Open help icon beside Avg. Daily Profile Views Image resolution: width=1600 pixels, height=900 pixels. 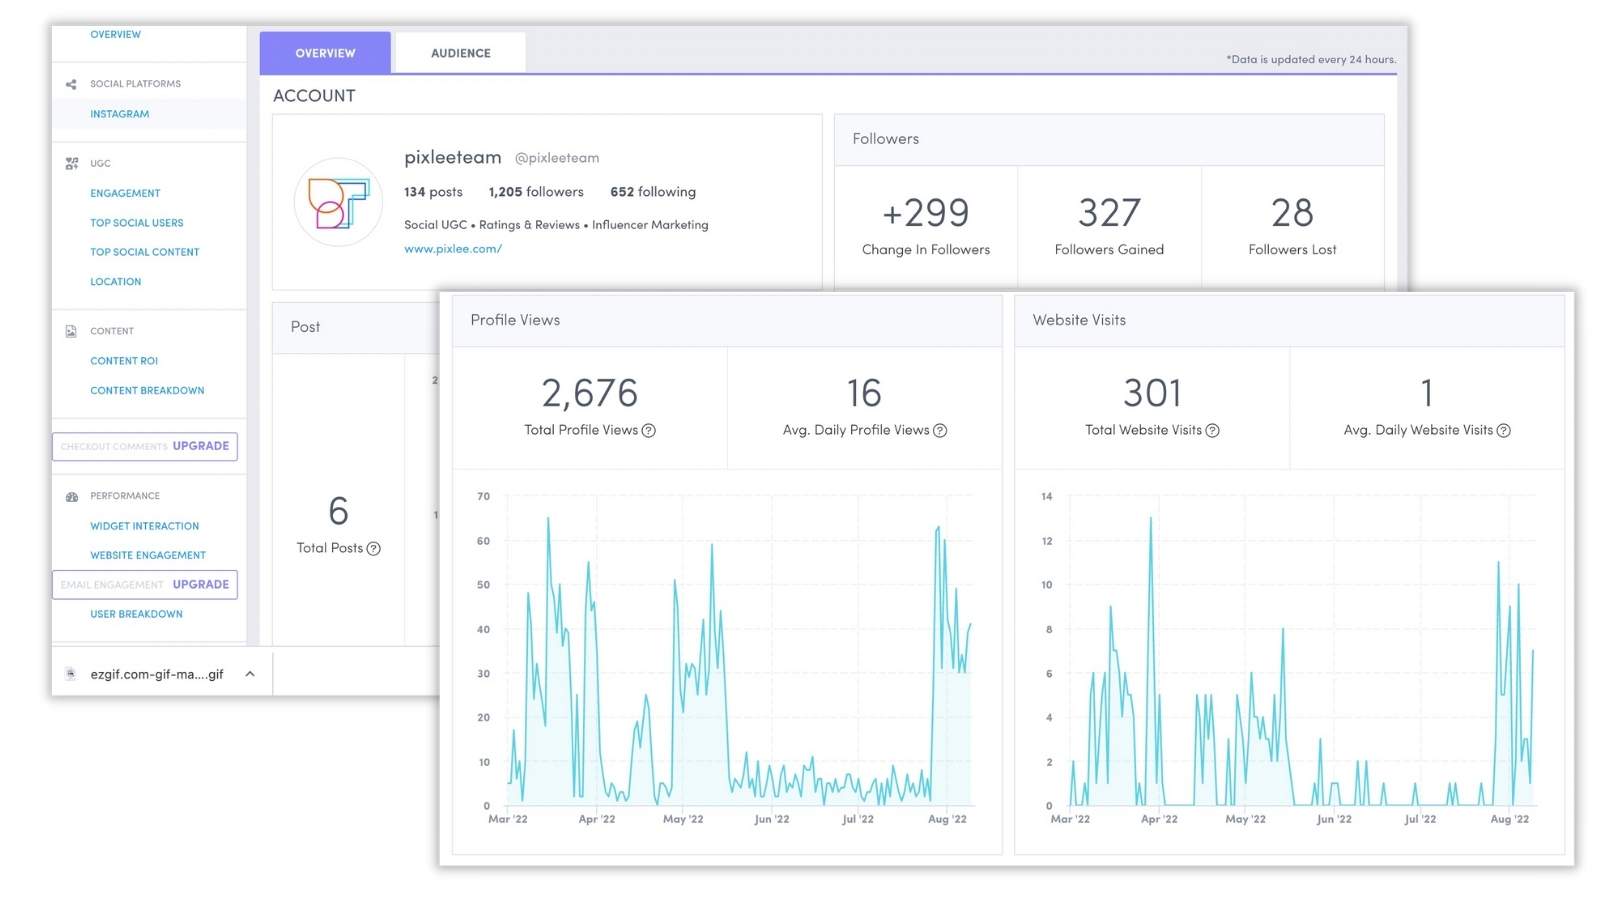(939, 431)
